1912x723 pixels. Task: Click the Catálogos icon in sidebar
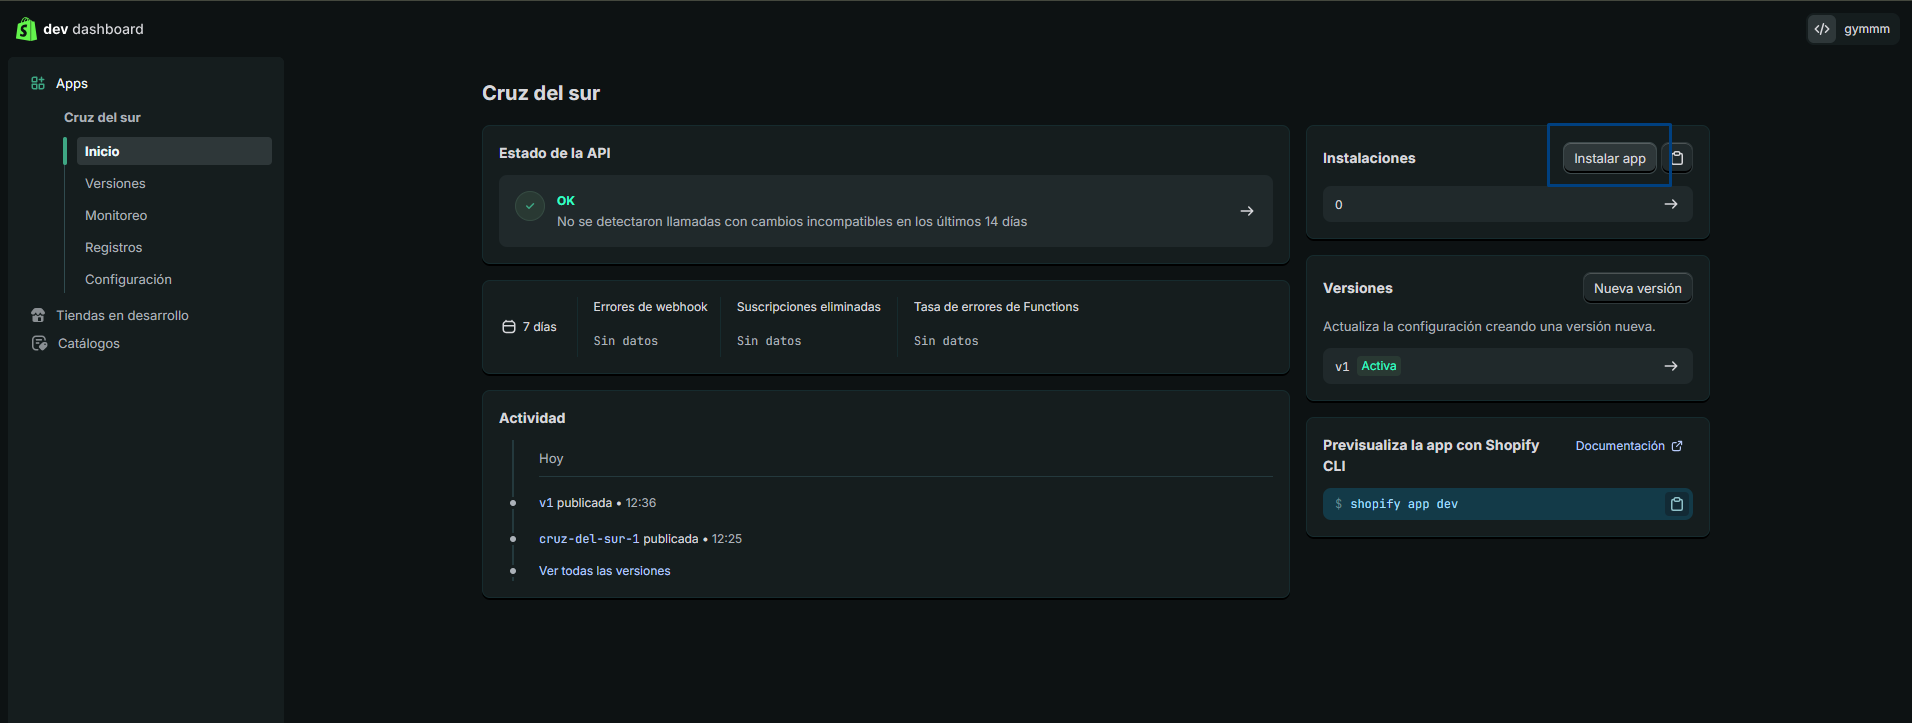39,343
